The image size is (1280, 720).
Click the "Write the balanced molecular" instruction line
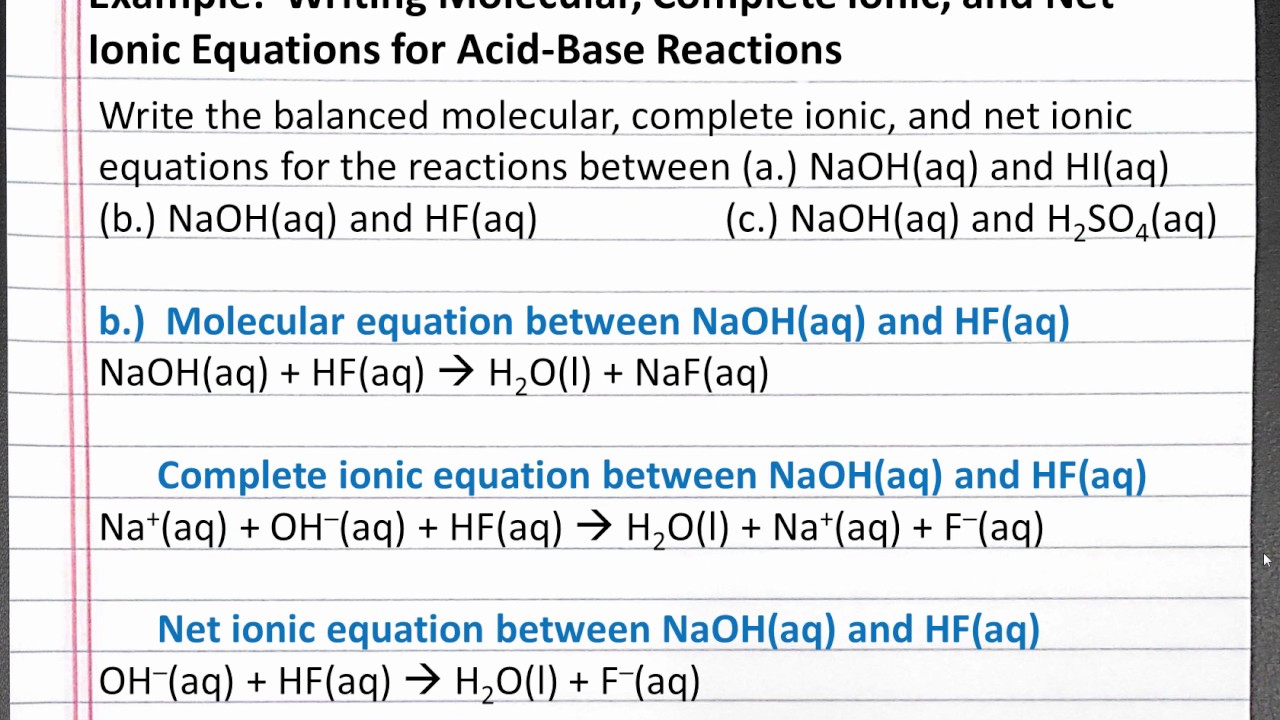[x=615, y=116]
